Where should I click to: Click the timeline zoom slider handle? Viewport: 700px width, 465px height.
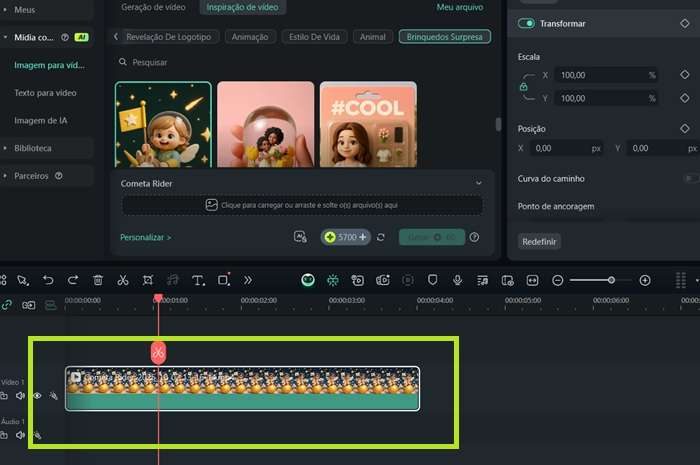click(611, 280)
